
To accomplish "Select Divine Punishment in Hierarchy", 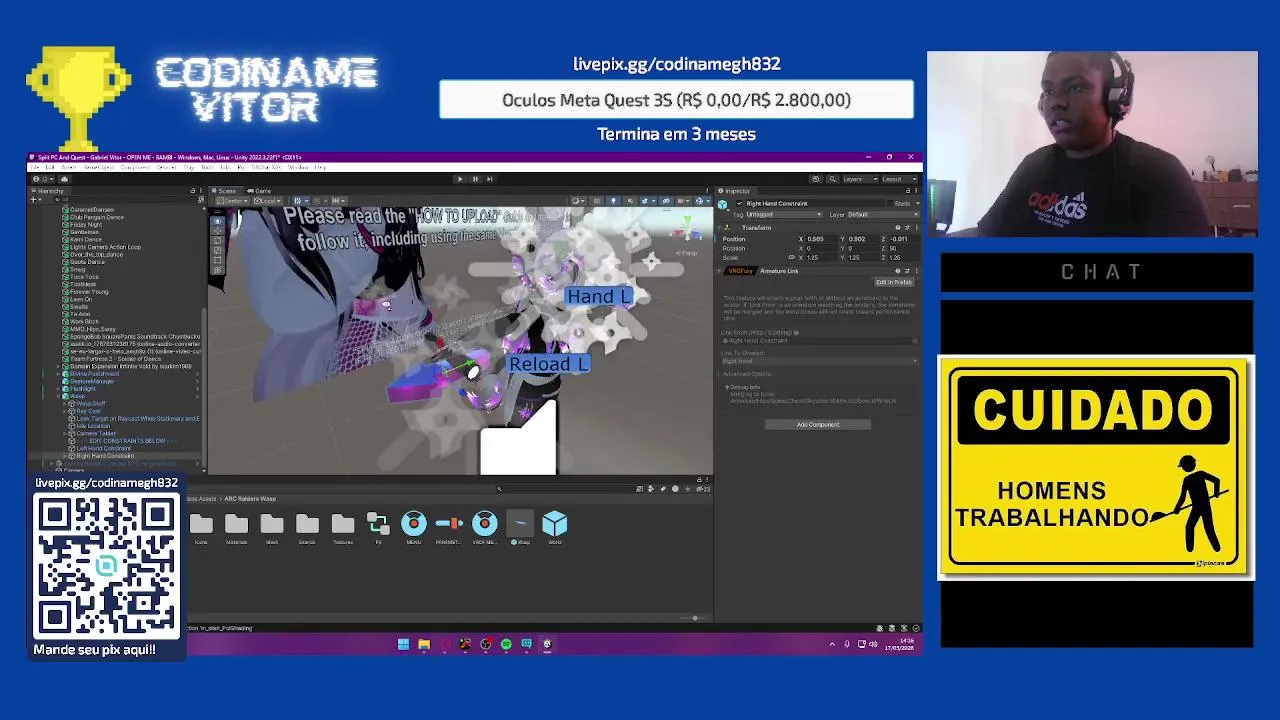I will point(94,374).
